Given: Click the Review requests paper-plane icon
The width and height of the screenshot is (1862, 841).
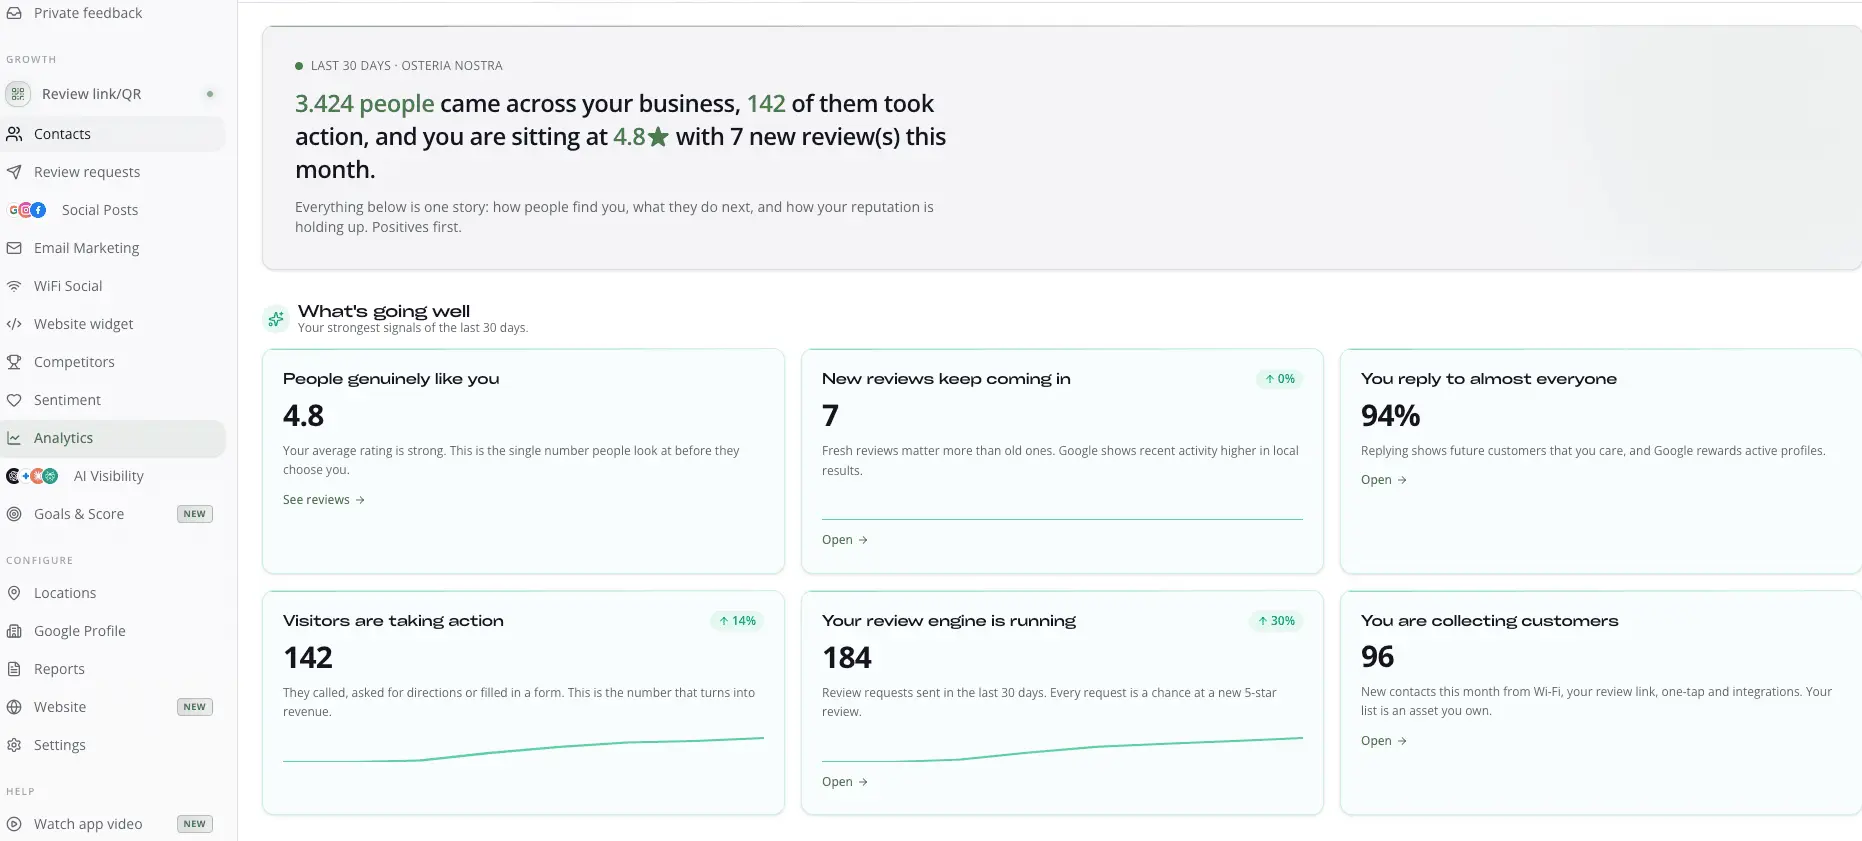Looking at the screenshot, I should 14,172.
